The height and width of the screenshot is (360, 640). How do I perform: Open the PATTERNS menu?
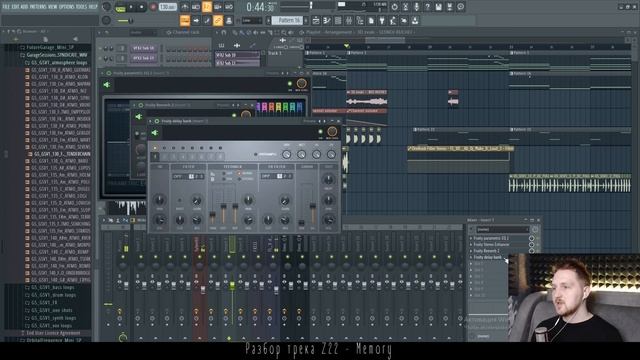(x=38, y=7)
